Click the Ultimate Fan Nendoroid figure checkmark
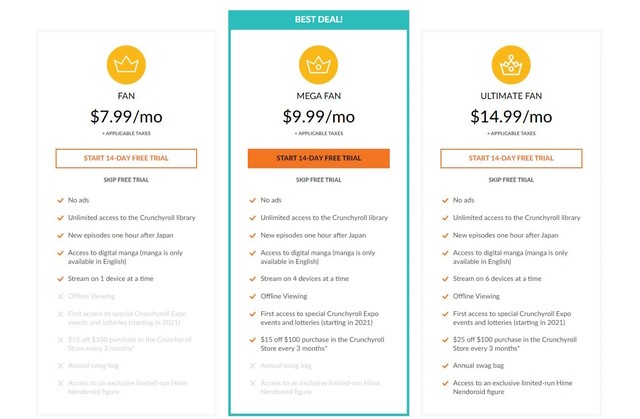 pos(445,384)
